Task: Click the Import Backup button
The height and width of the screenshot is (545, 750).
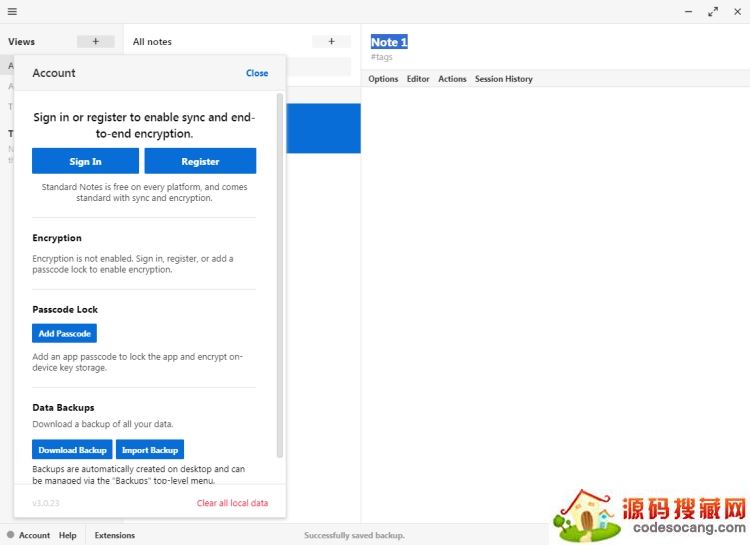Action: click(x=150, y=450)
